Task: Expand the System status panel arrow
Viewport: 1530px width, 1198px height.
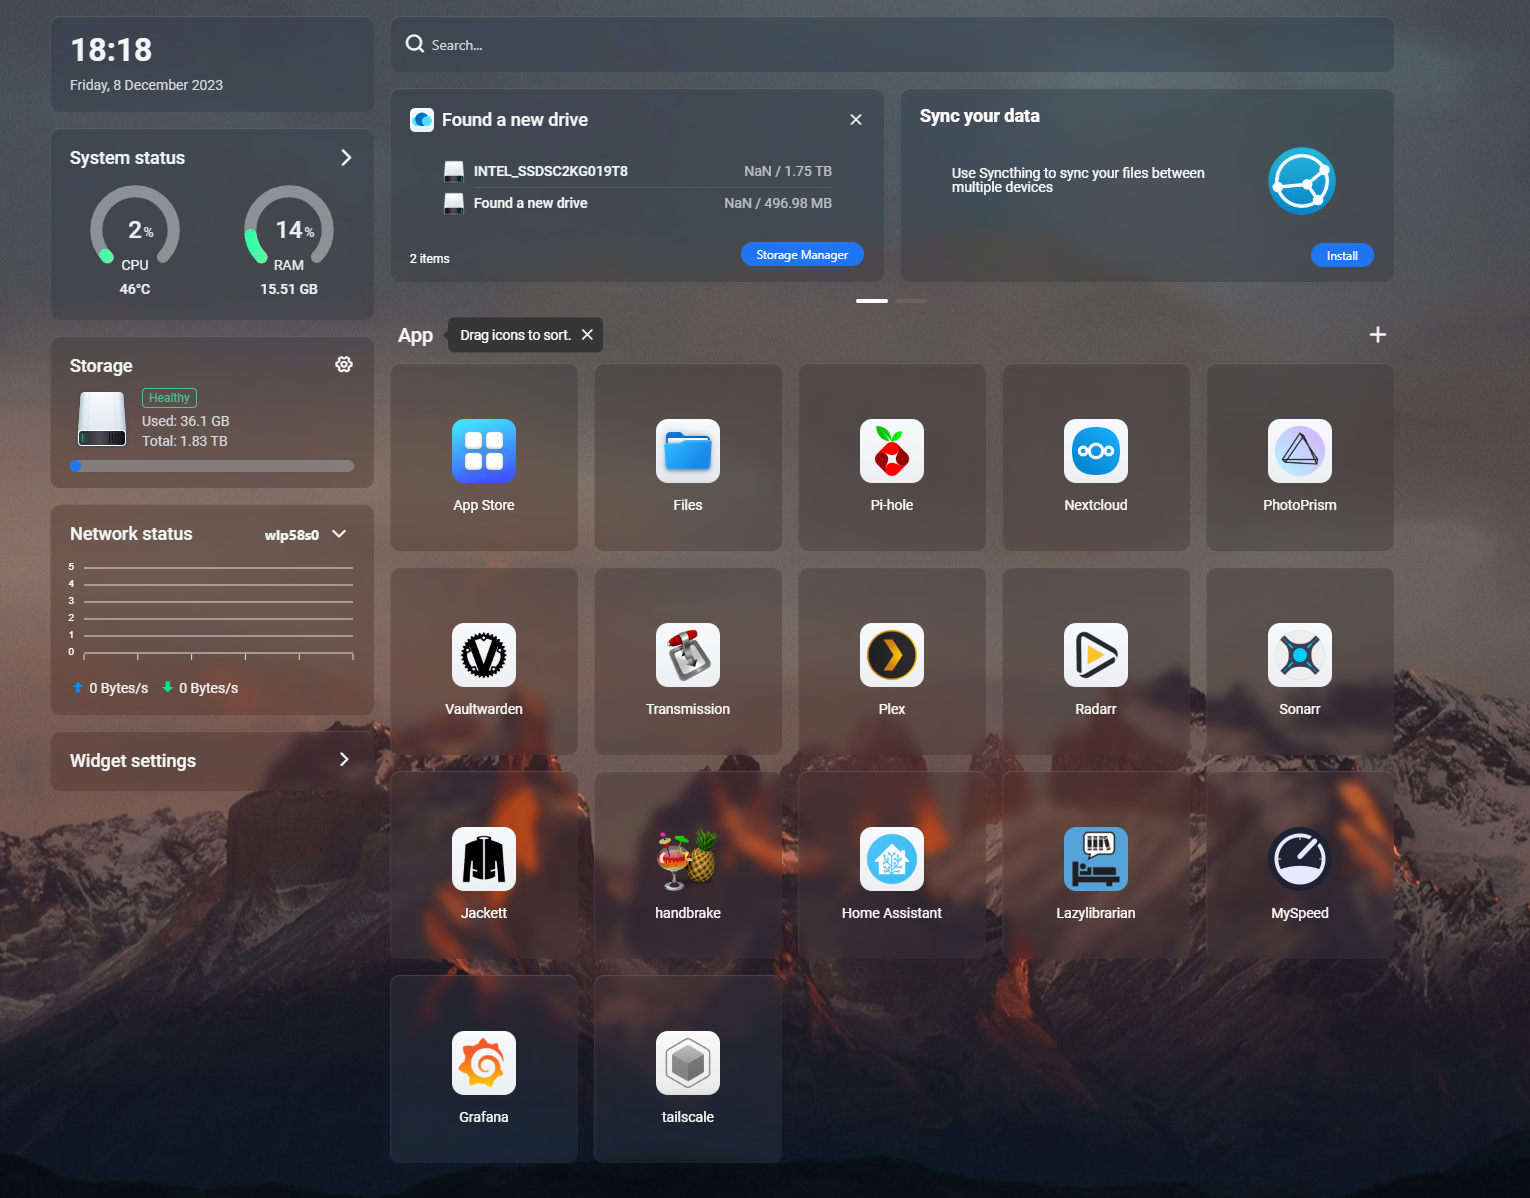Action: tap(346, 158)
